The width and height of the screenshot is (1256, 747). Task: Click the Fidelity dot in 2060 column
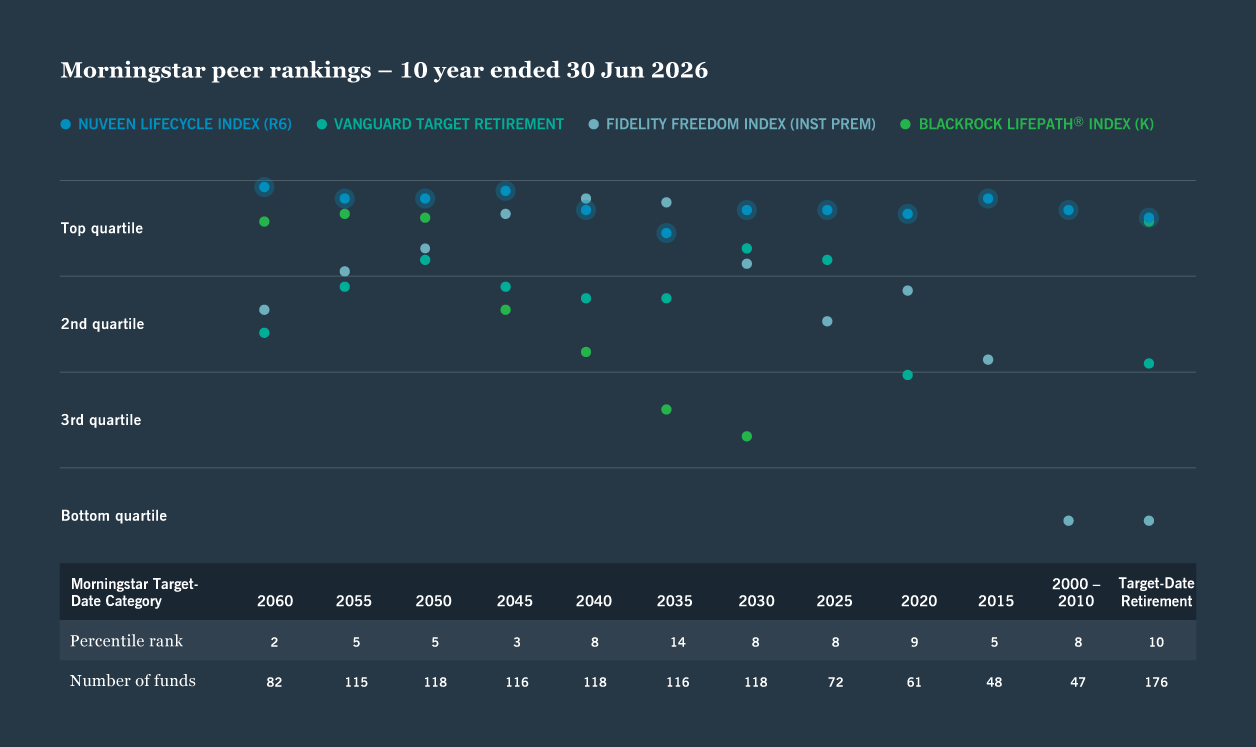coord(264,310)
